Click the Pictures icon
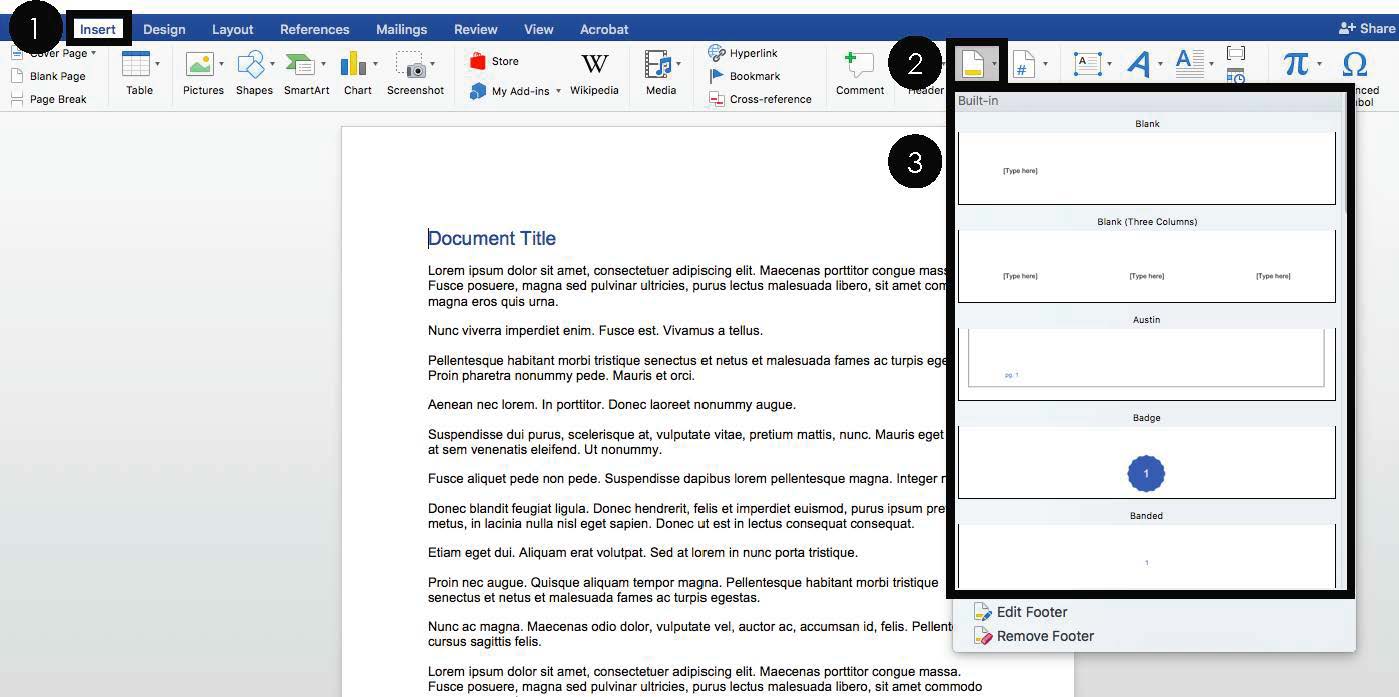 click(x=200, y=64)
